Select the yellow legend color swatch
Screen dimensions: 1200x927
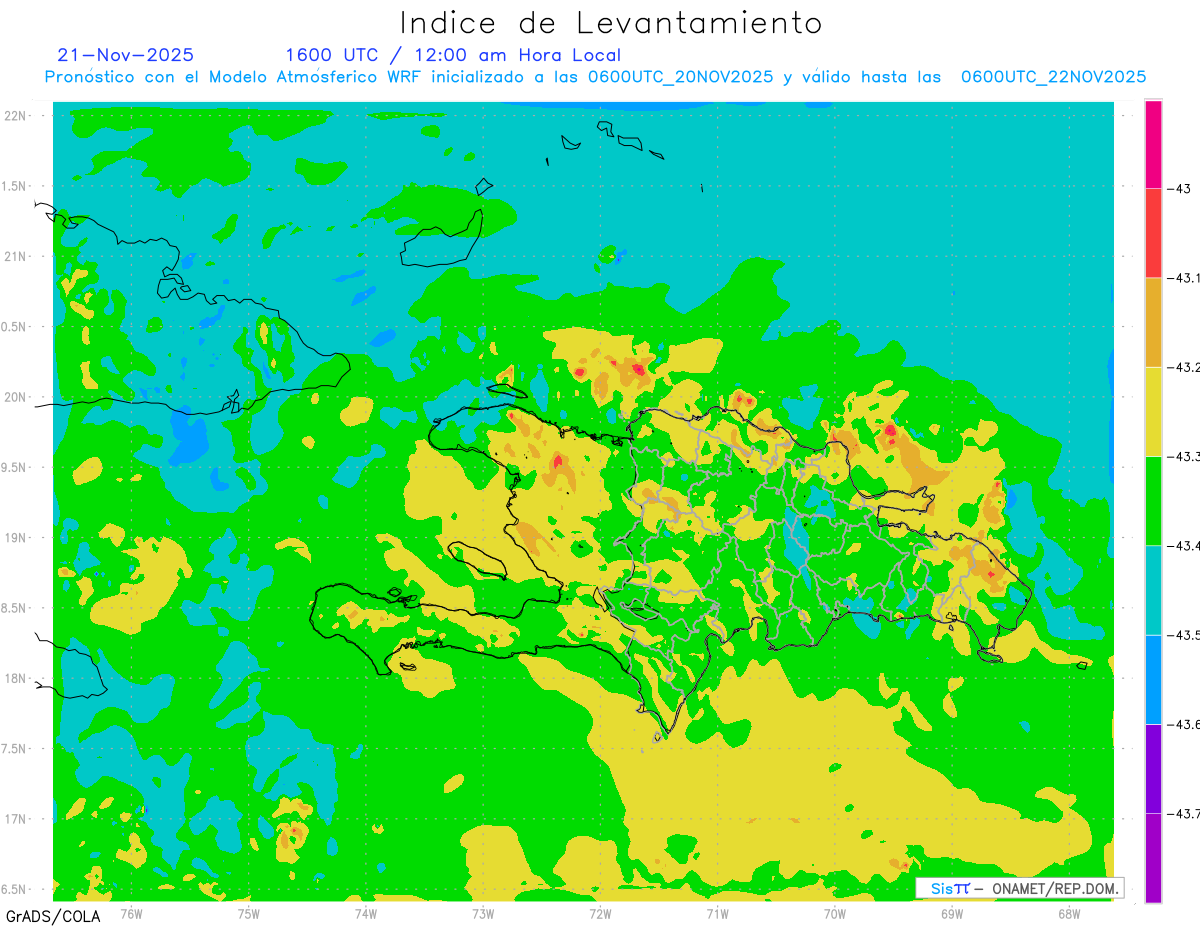(x=1153, y=411)
